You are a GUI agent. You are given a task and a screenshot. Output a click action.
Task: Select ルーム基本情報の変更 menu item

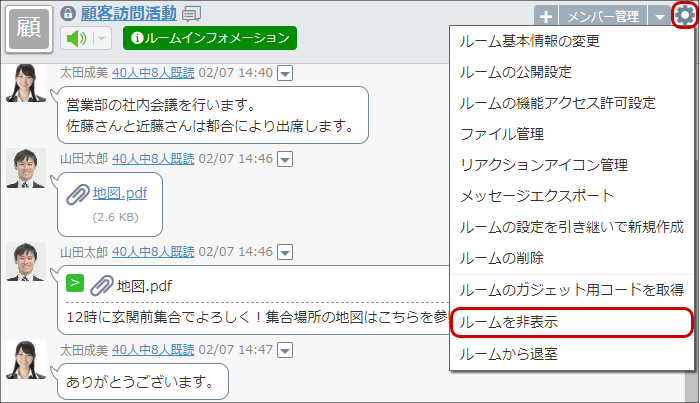pos(572,41)
